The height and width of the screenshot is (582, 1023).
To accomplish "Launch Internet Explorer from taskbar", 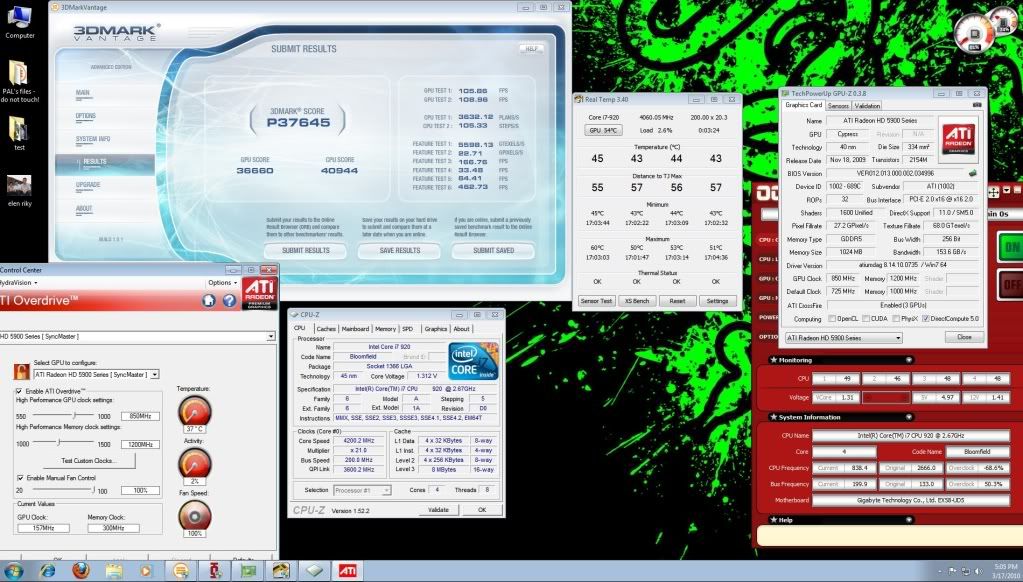I will (47, 571).
